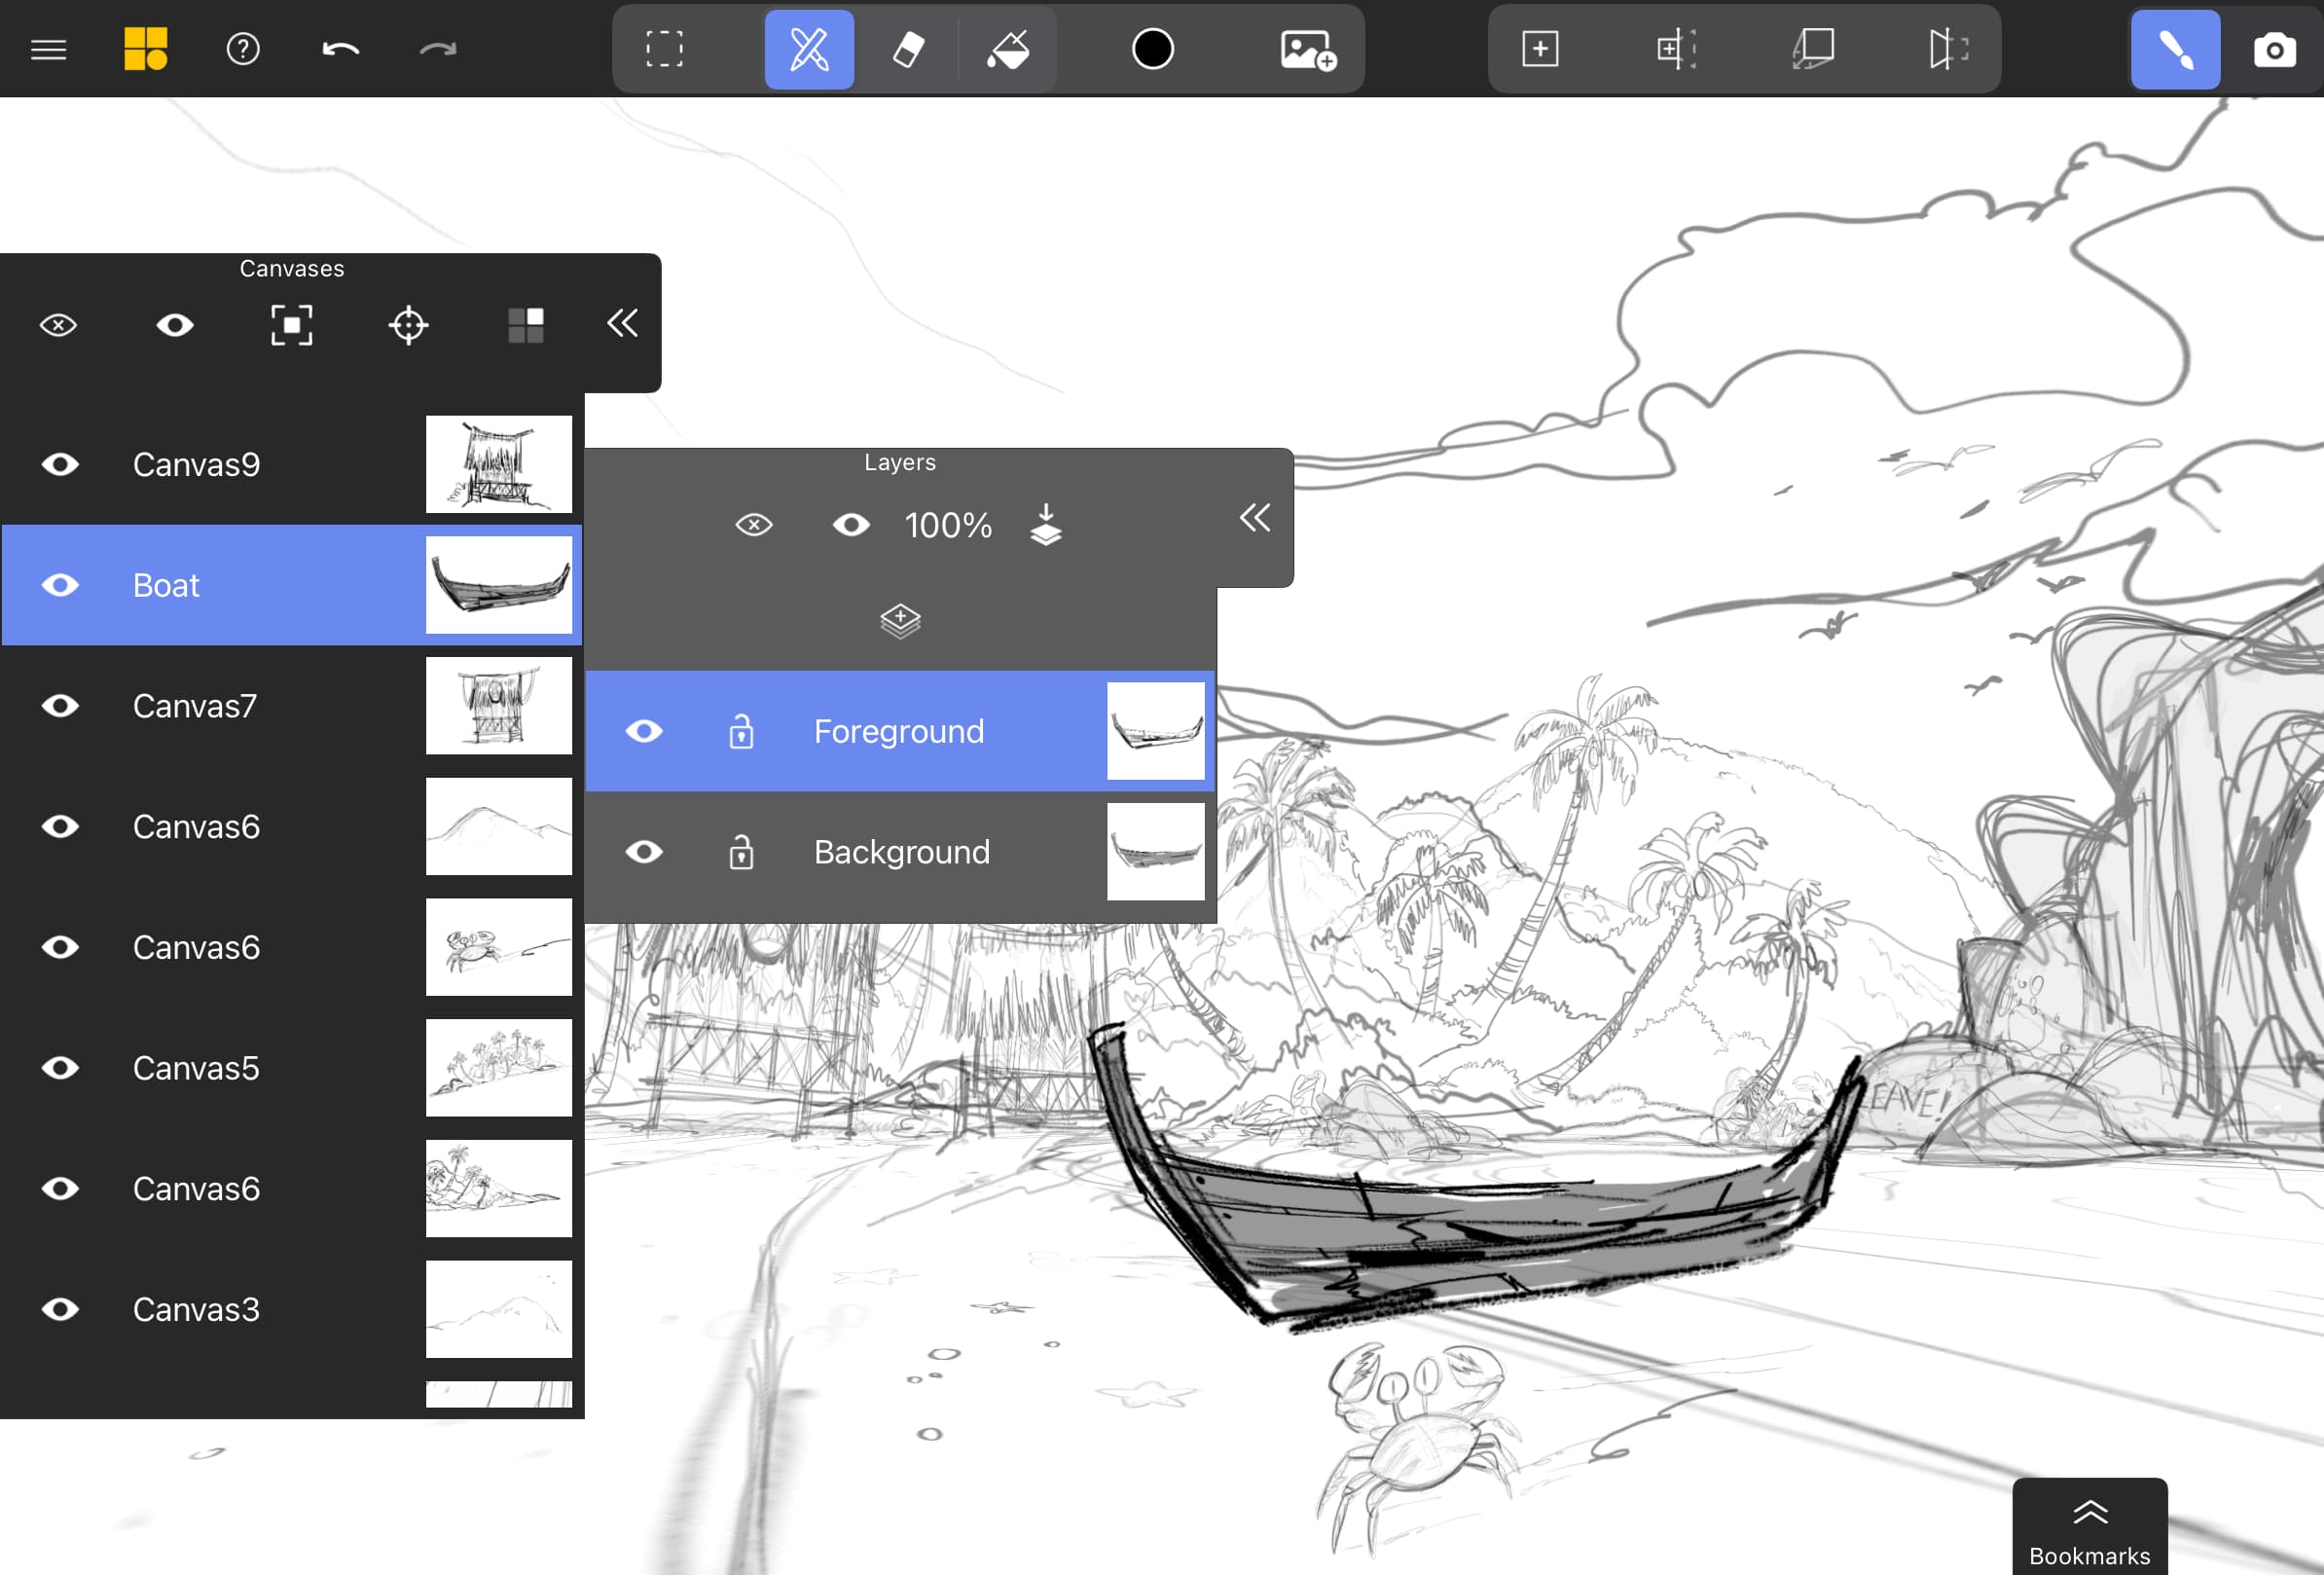This screenshot has height=1575, width=2324.
Task: Toggle visibility of Canvas5
Action: (x=60, y=1068)
